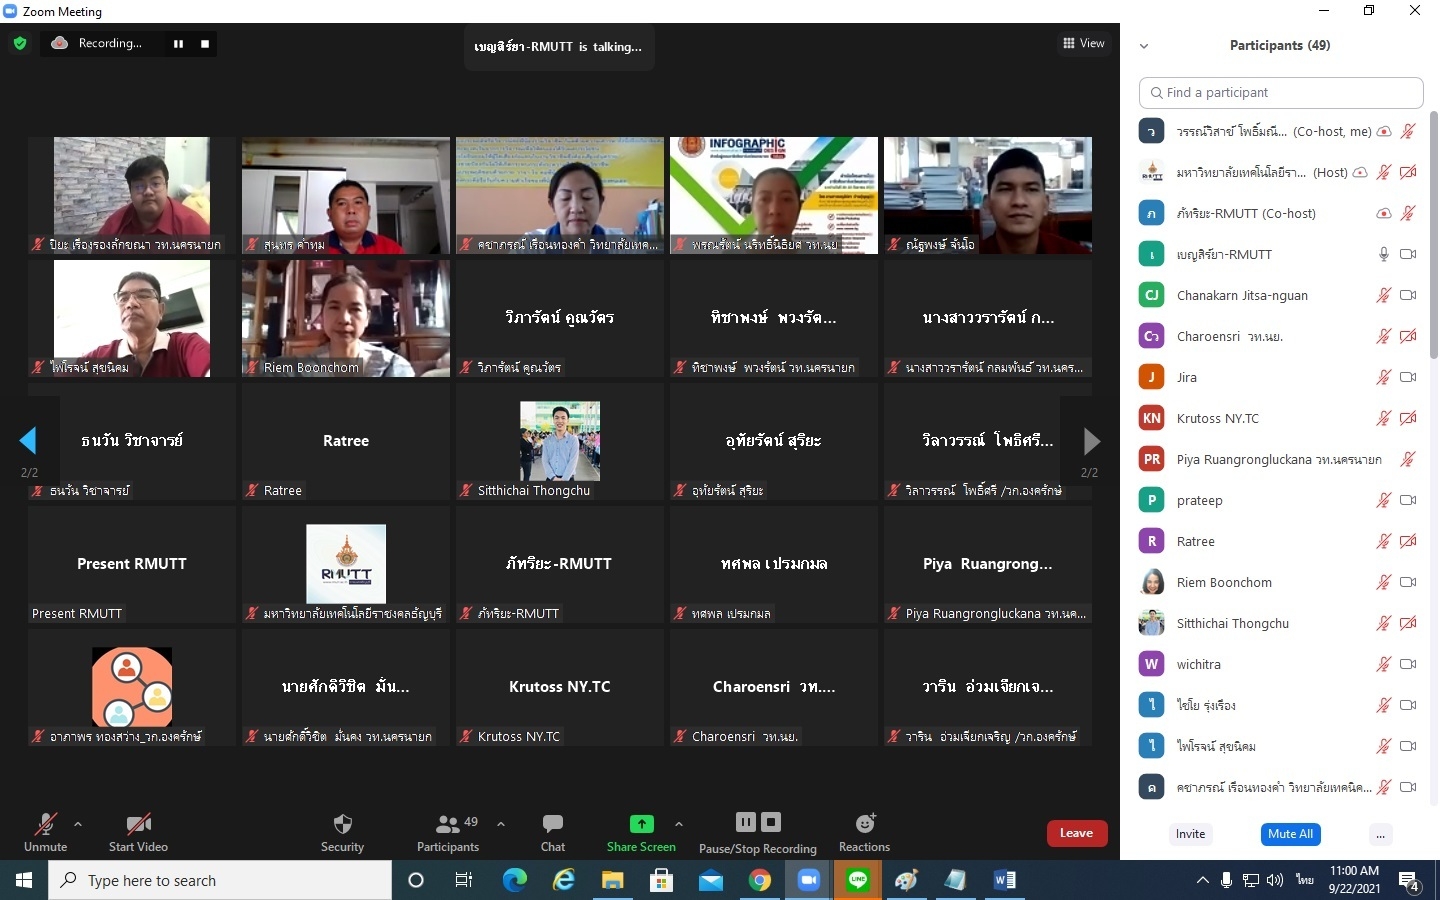Image resolution: width=1440 pixels, height=900 pixels.
Task: Toggle the Participants panel
Action: (448, 832)
